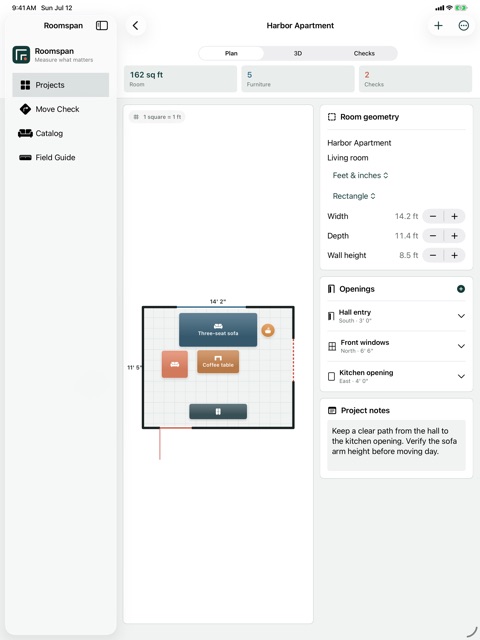
Task: Tap the Kitchen opening icon
Action: click(331, 376)
